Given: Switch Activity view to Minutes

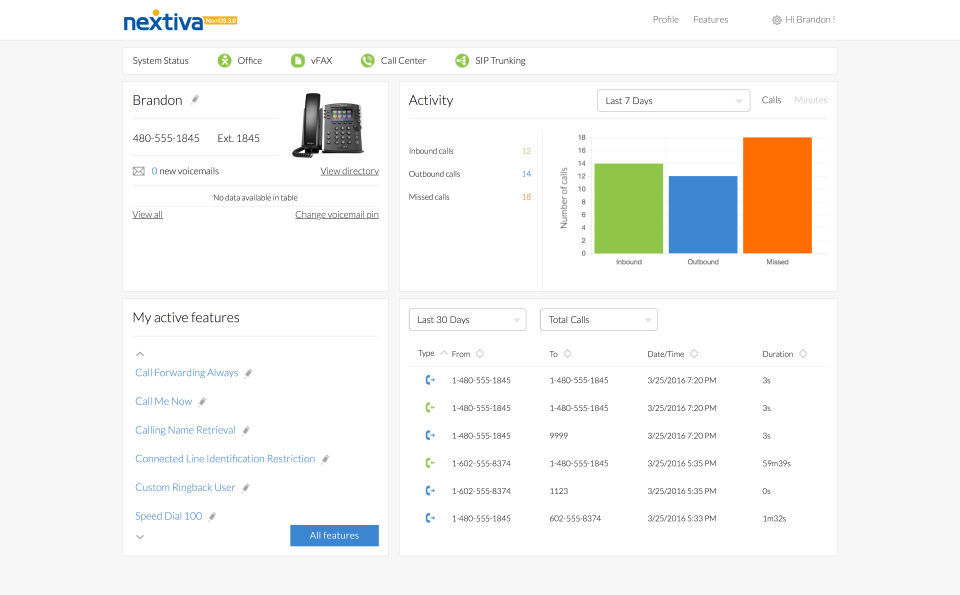Looking at the screenshot, I should click(x=811, y=100).
